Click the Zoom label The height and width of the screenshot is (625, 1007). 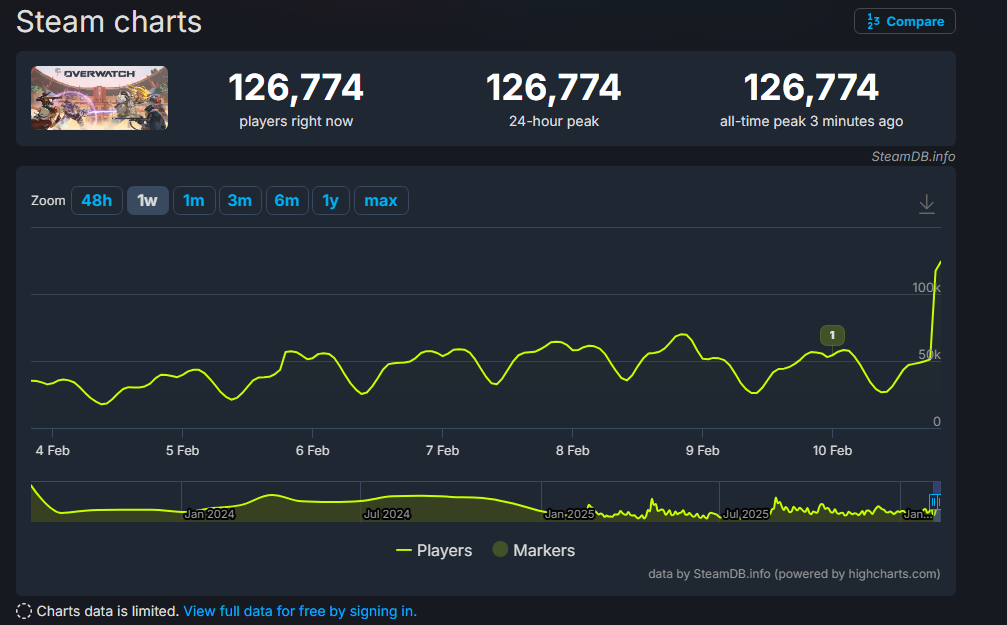tap(48, 200)
